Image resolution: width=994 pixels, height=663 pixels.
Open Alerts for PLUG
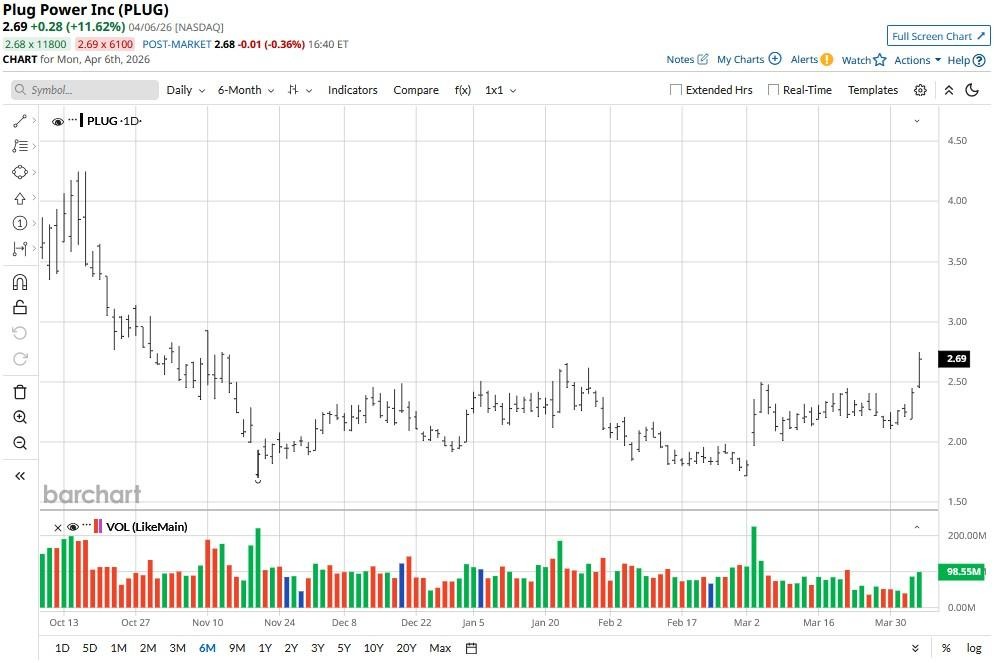(811, 60)
